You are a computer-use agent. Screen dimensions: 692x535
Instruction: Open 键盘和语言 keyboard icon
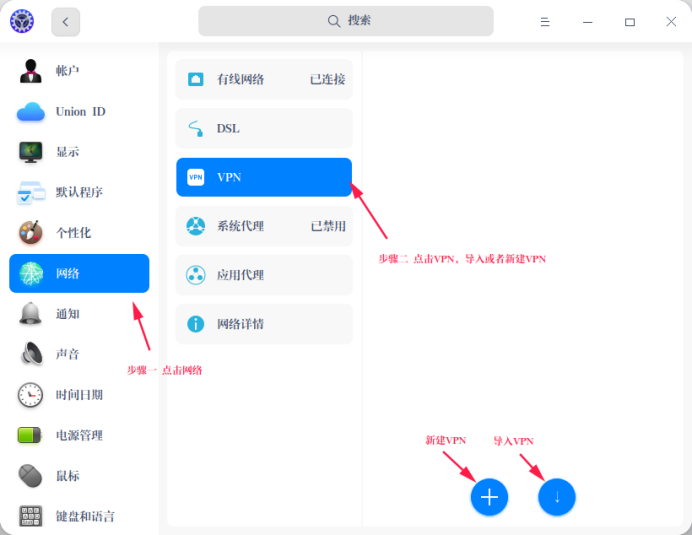(x=30, y=516)
